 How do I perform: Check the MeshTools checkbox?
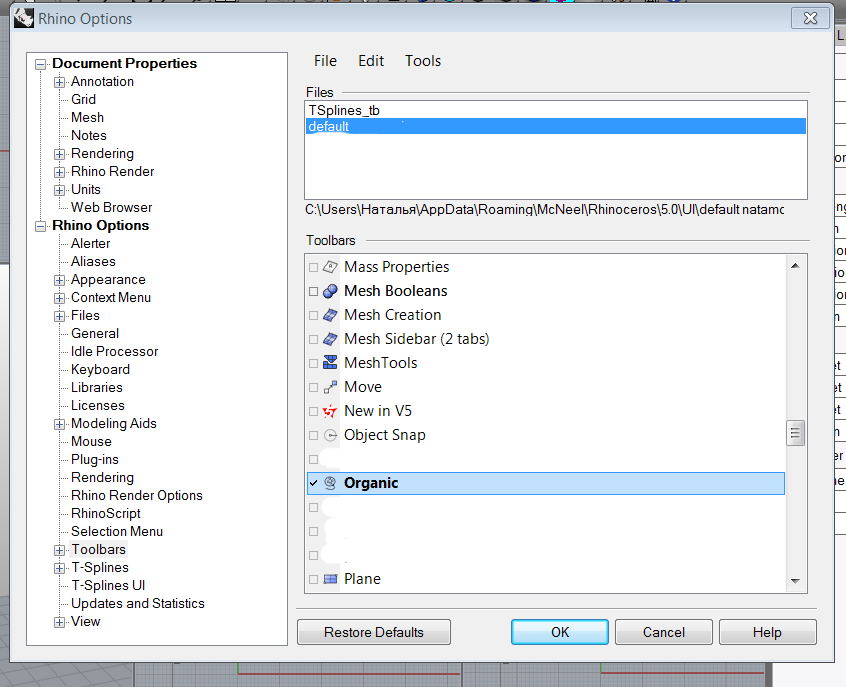coord(313,364)
